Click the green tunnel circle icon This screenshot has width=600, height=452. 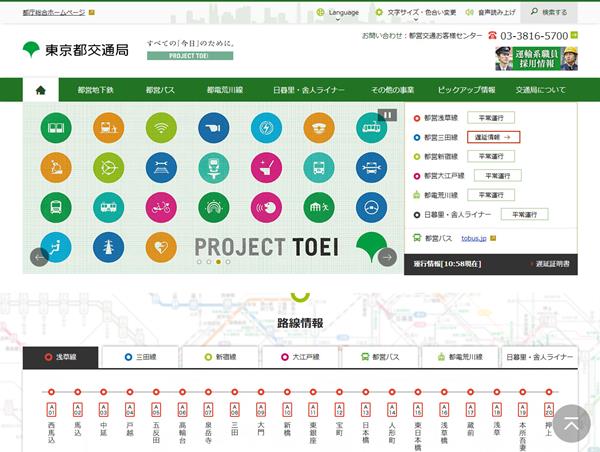point(214,207)
